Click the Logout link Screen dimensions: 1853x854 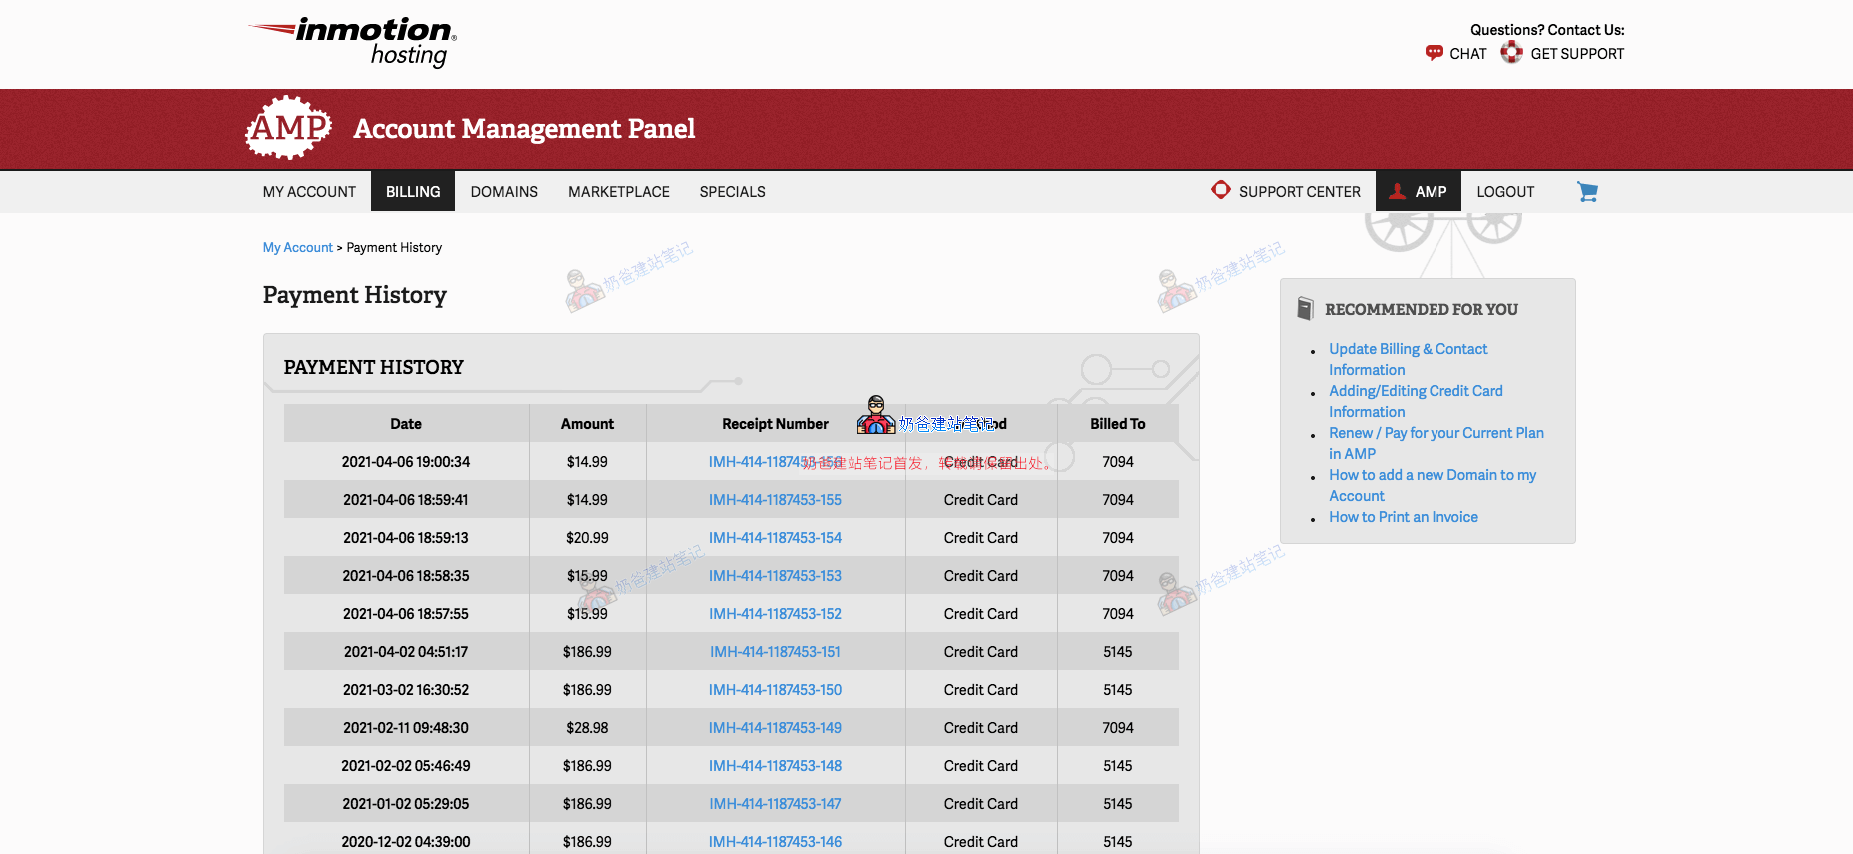coord(1505,192)
